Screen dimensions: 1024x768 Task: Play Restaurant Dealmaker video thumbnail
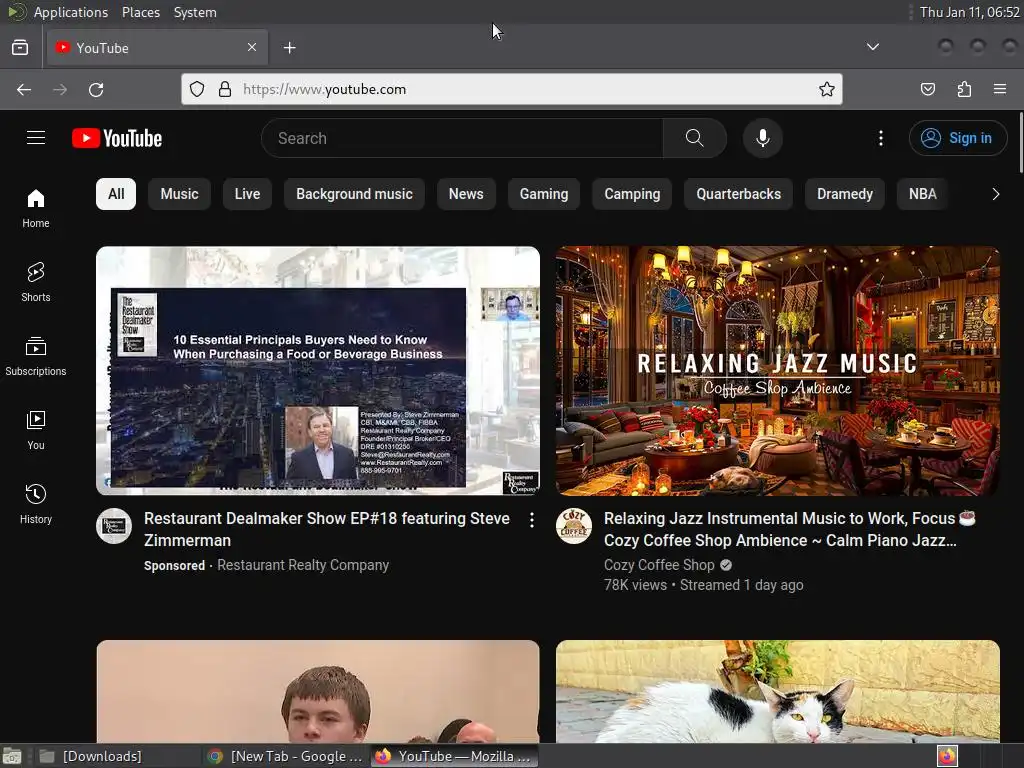(318, 370)
